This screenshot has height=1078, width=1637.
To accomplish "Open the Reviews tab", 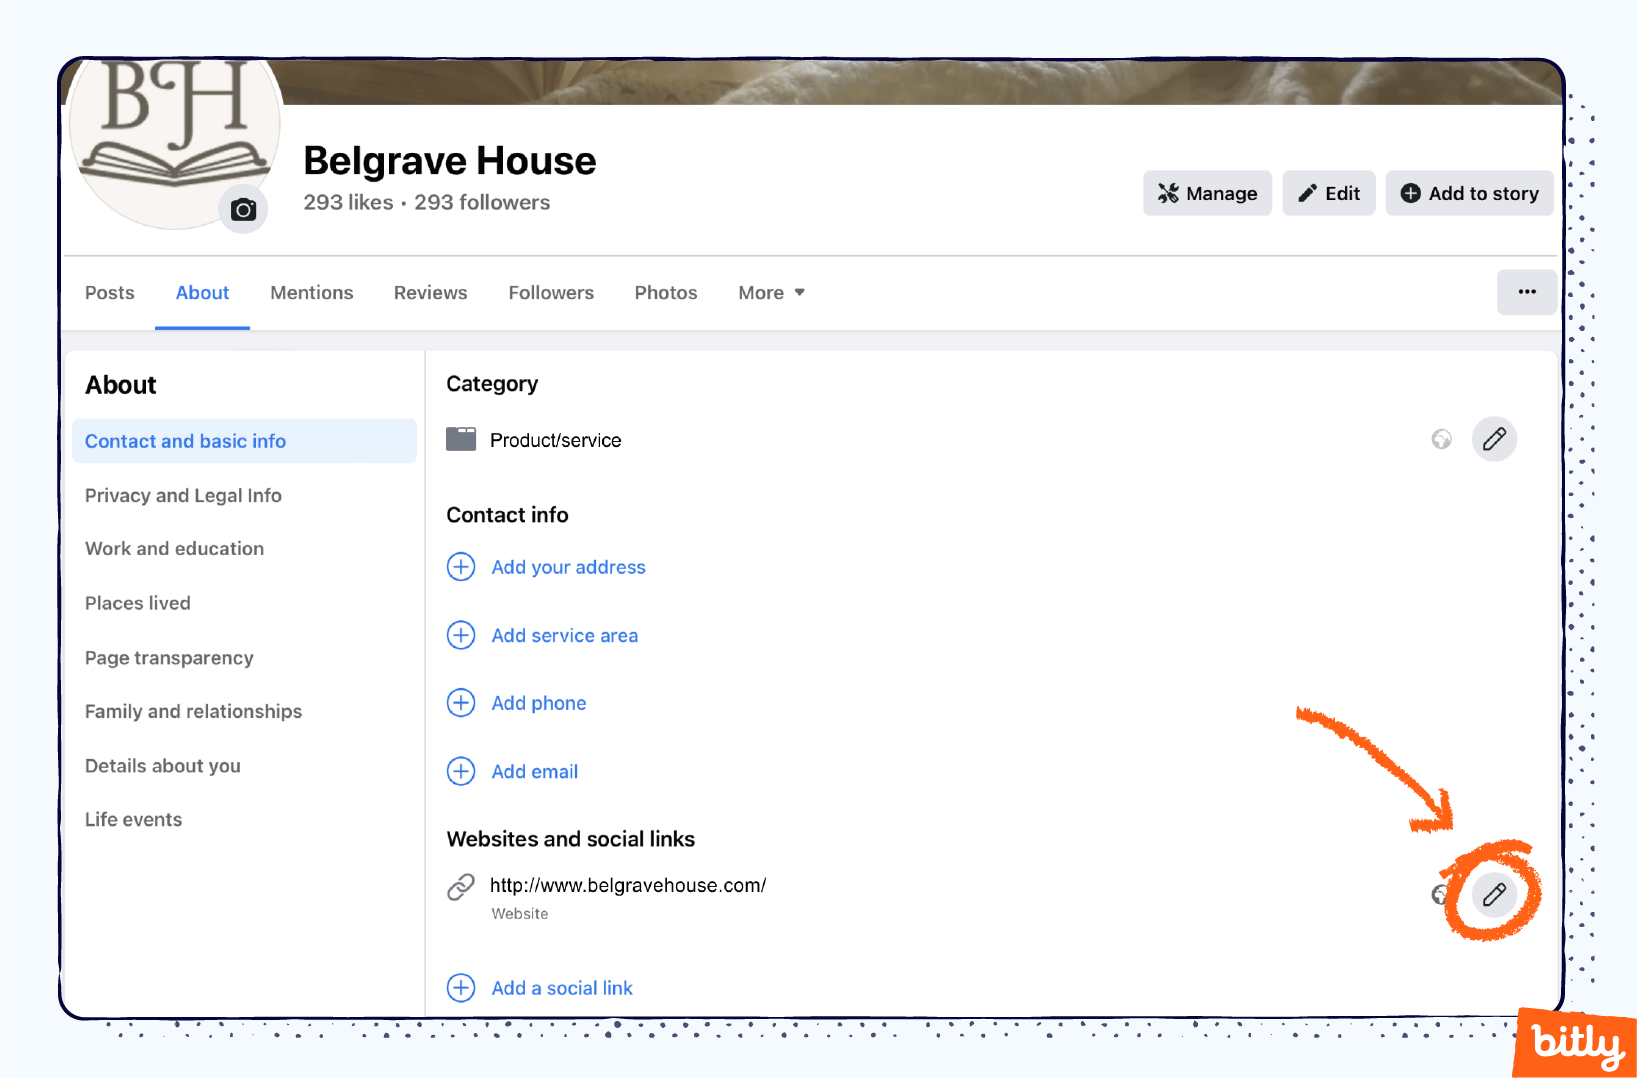I will pyautogui.click(x=430, y=293).
